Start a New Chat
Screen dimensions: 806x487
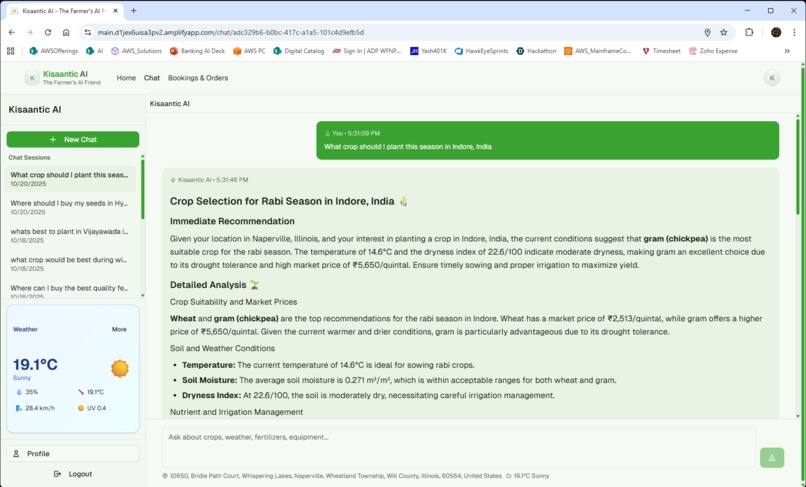click(72, 139)
